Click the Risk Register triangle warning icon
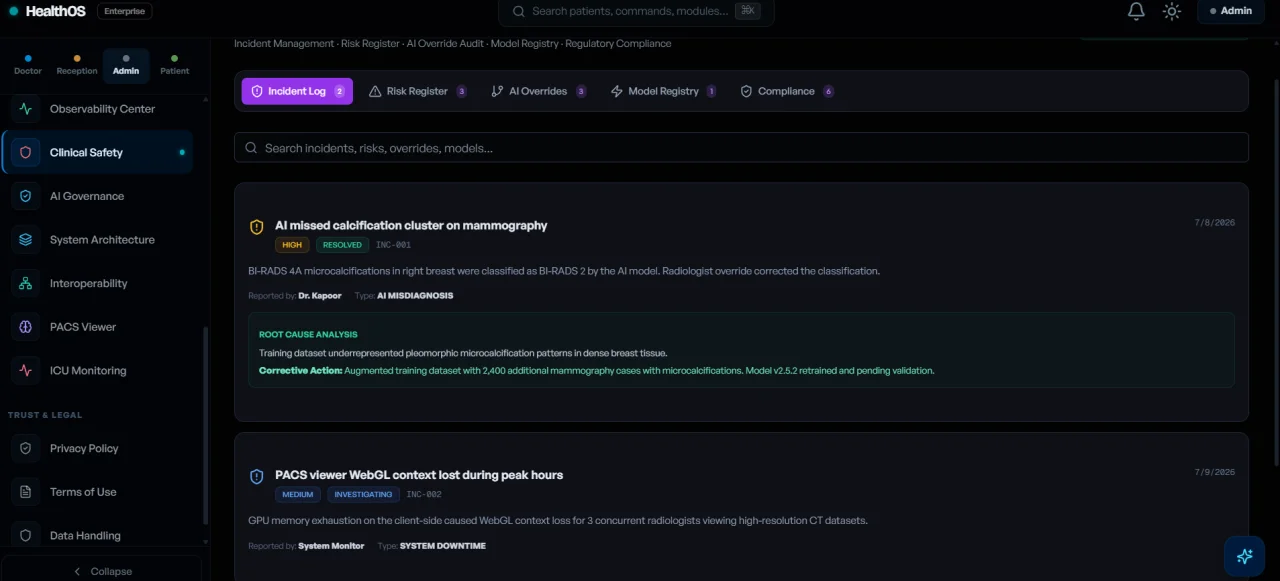Image resolution: width=1280 pixels, height=581 pixels. click(375, 91)
